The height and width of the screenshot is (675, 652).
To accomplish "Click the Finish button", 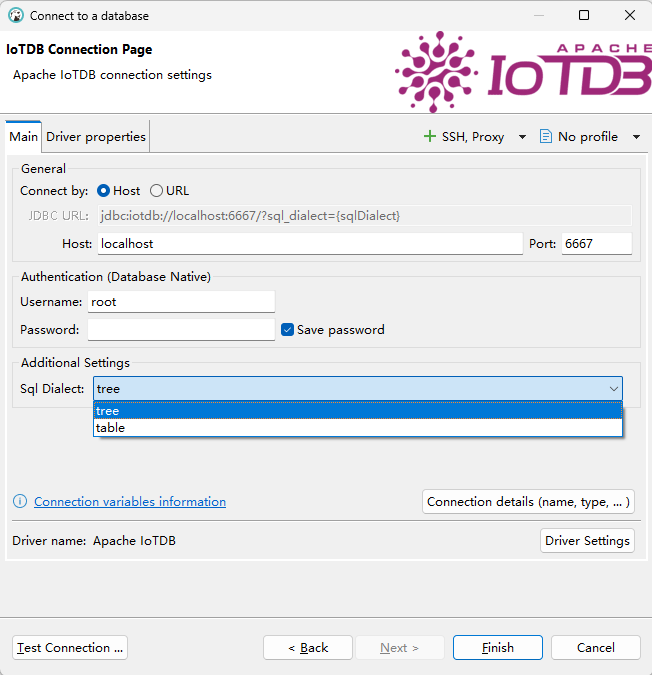I will (497, 648).
